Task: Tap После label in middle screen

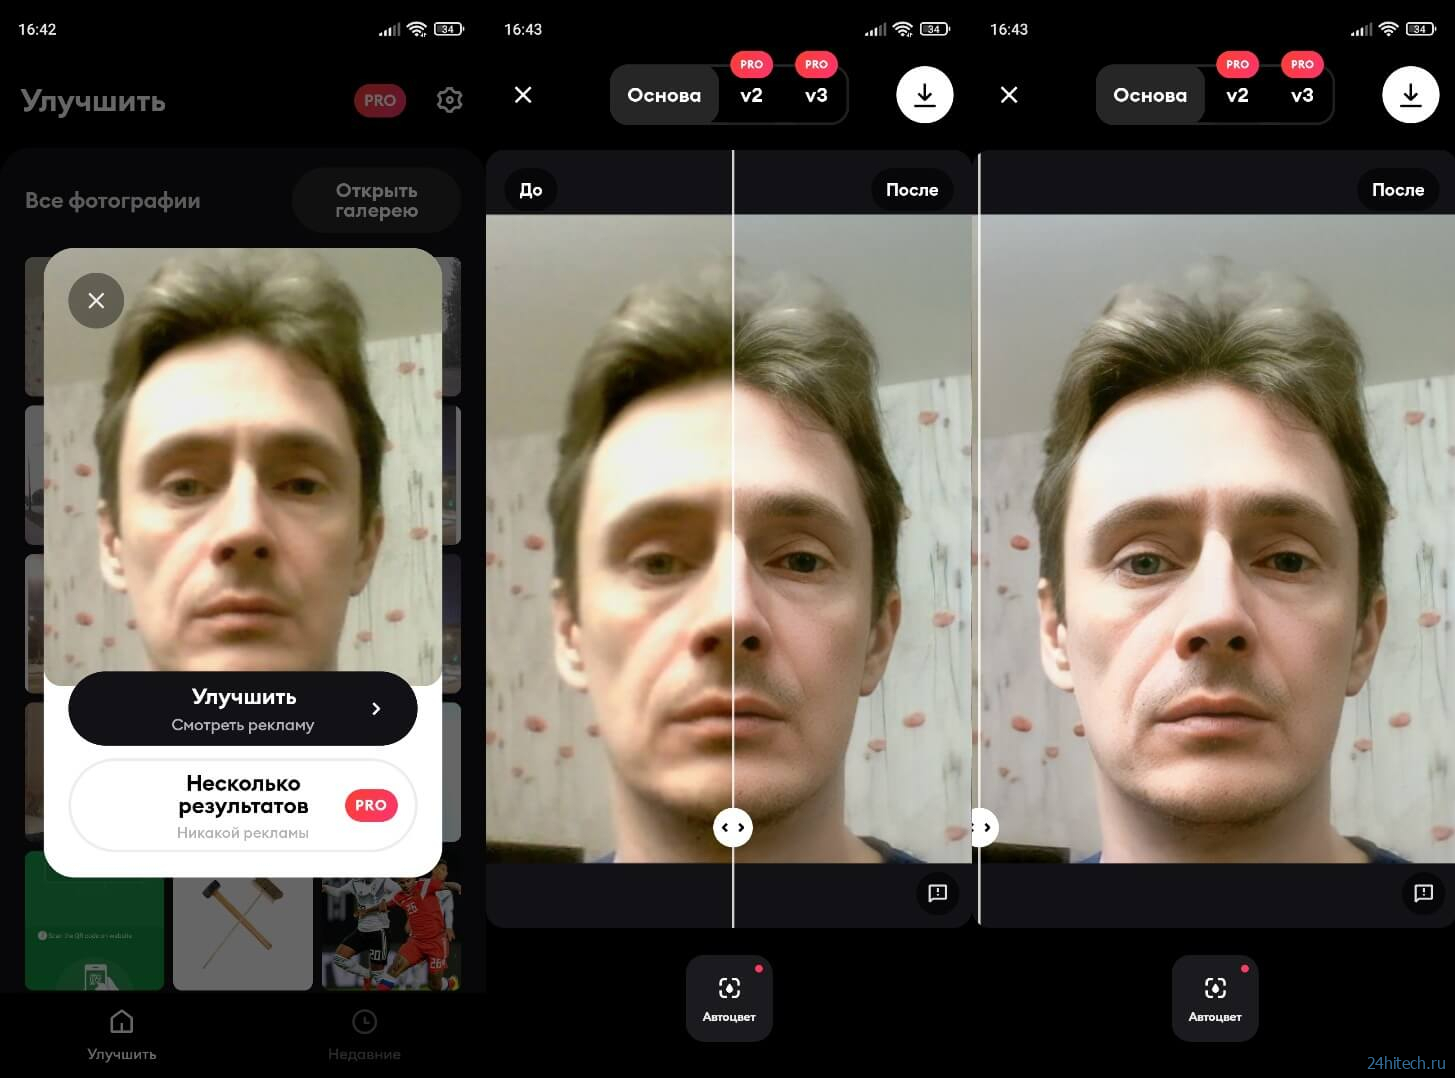Action: pyautogui.click(x=912, y=190)
